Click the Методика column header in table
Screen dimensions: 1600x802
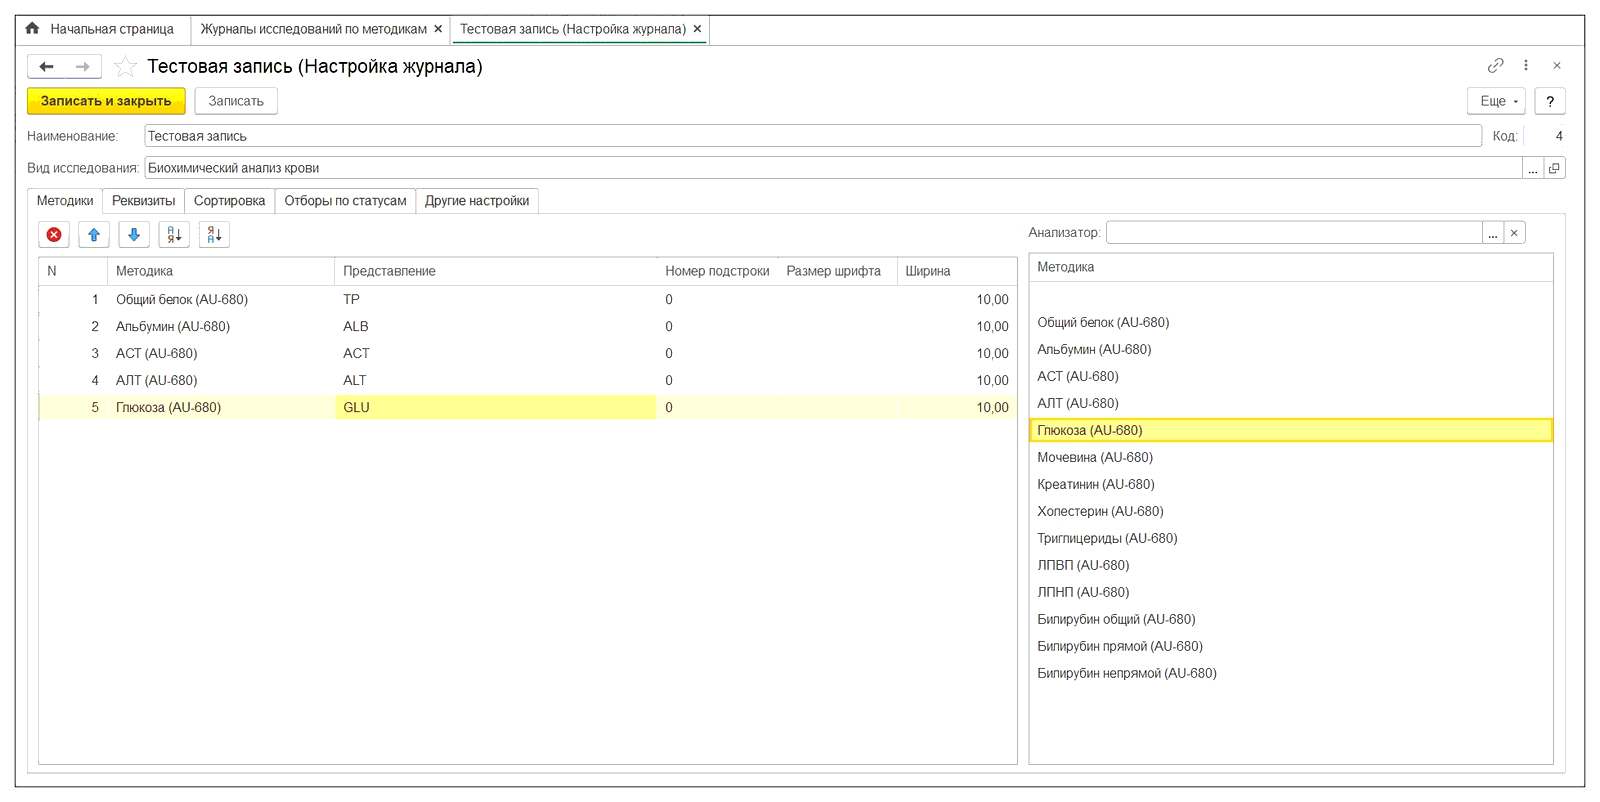221,271
